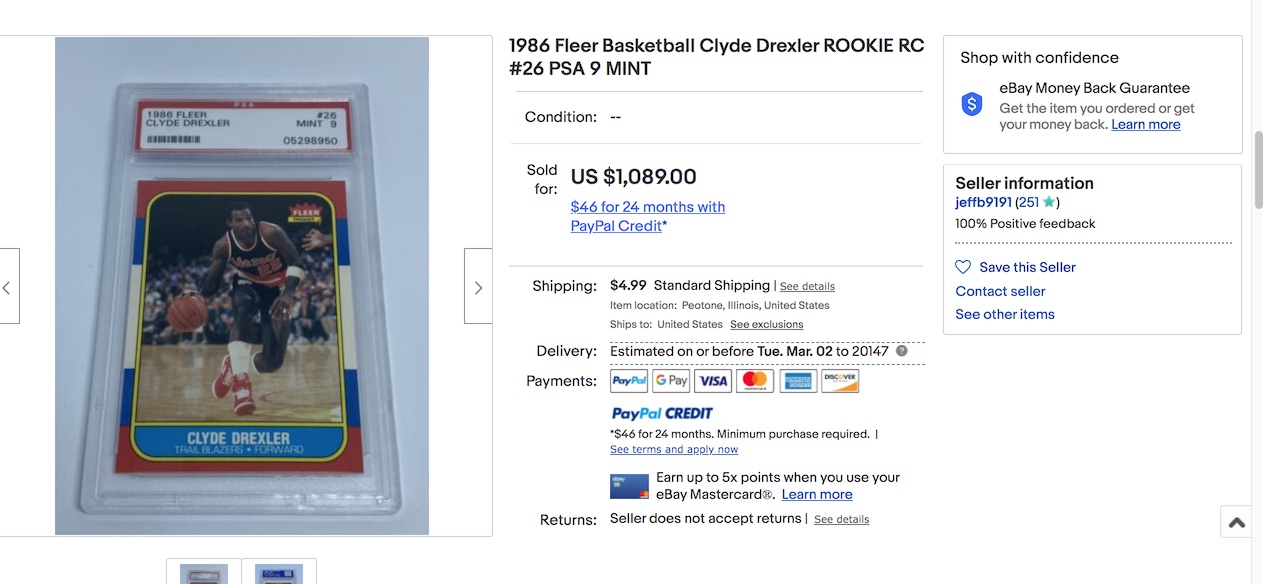Viewport: 1263px width, 584px height.
Task: Open the Money Back Guarantee Learn more link
Action: click(x=1145, y=125)
